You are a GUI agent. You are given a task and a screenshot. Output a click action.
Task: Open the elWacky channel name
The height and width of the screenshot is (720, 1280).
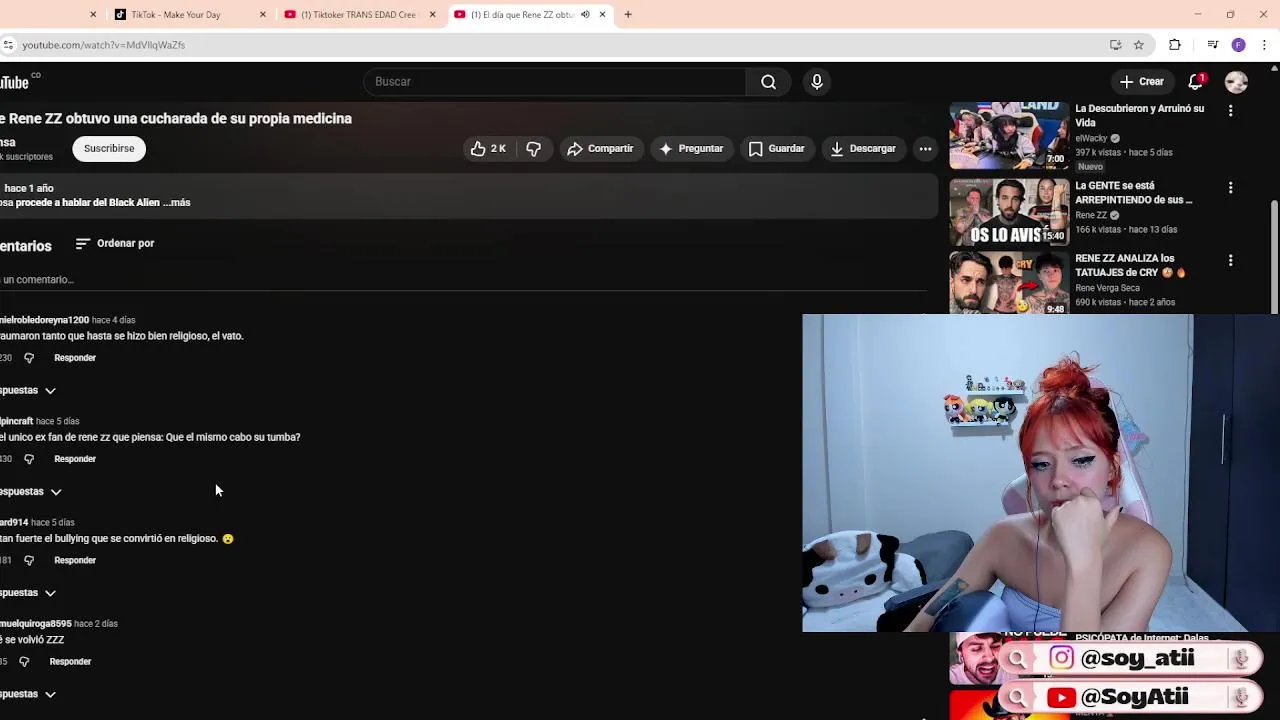click(1091, 139)
